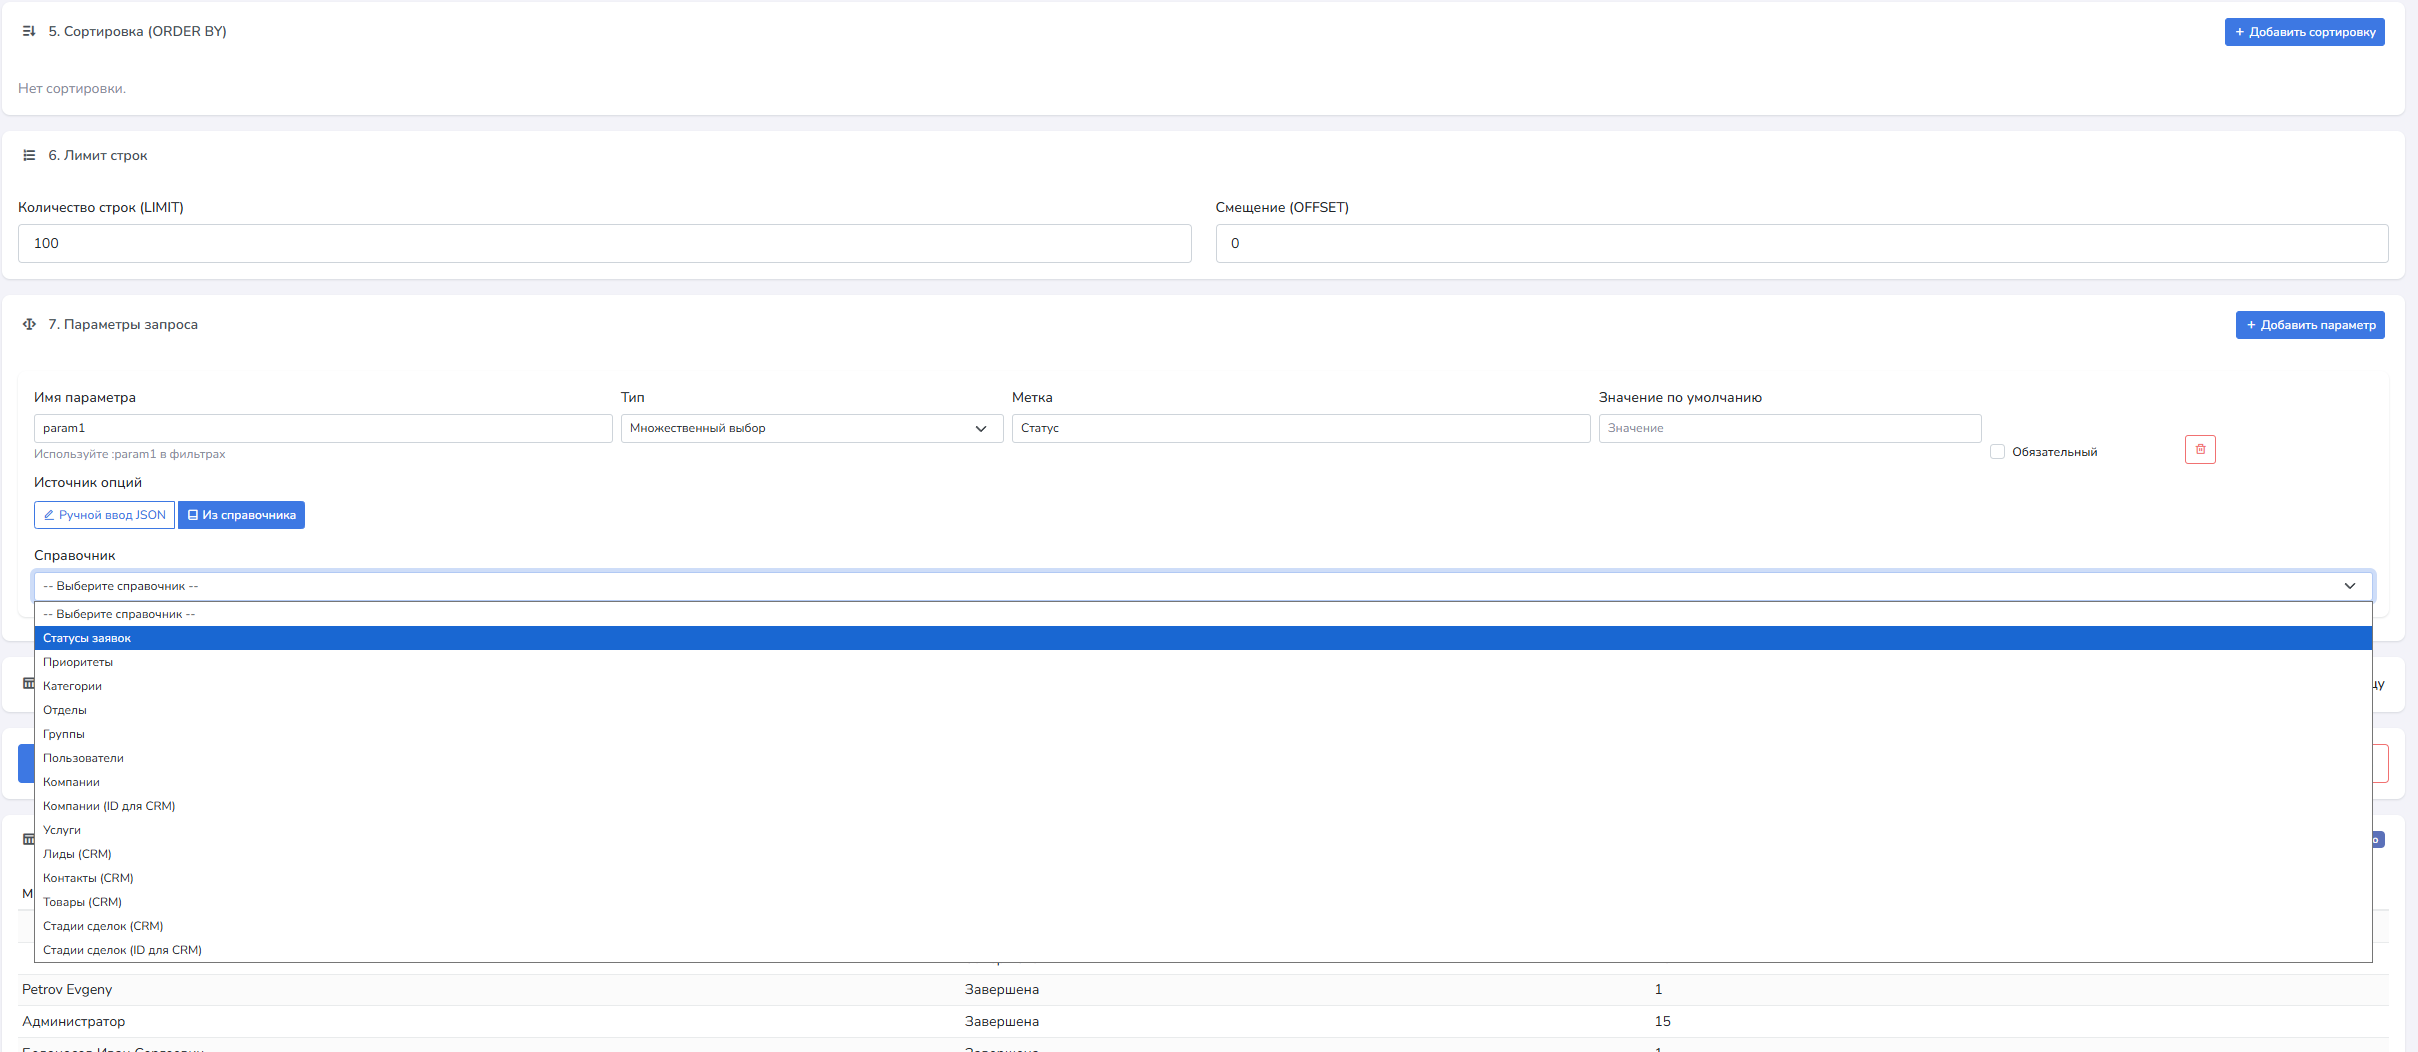This screenshot has width=2418, height=1052.
Task: Switch to Ручной ввод JSON source
Action: coord(104,515)
